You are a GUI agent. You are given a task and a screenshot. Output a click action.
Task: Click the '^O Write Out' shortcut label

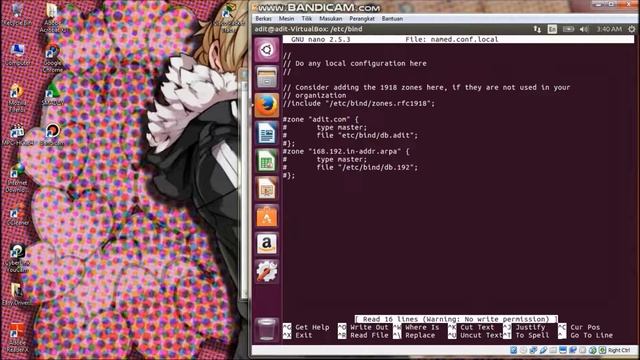[363, 327]
